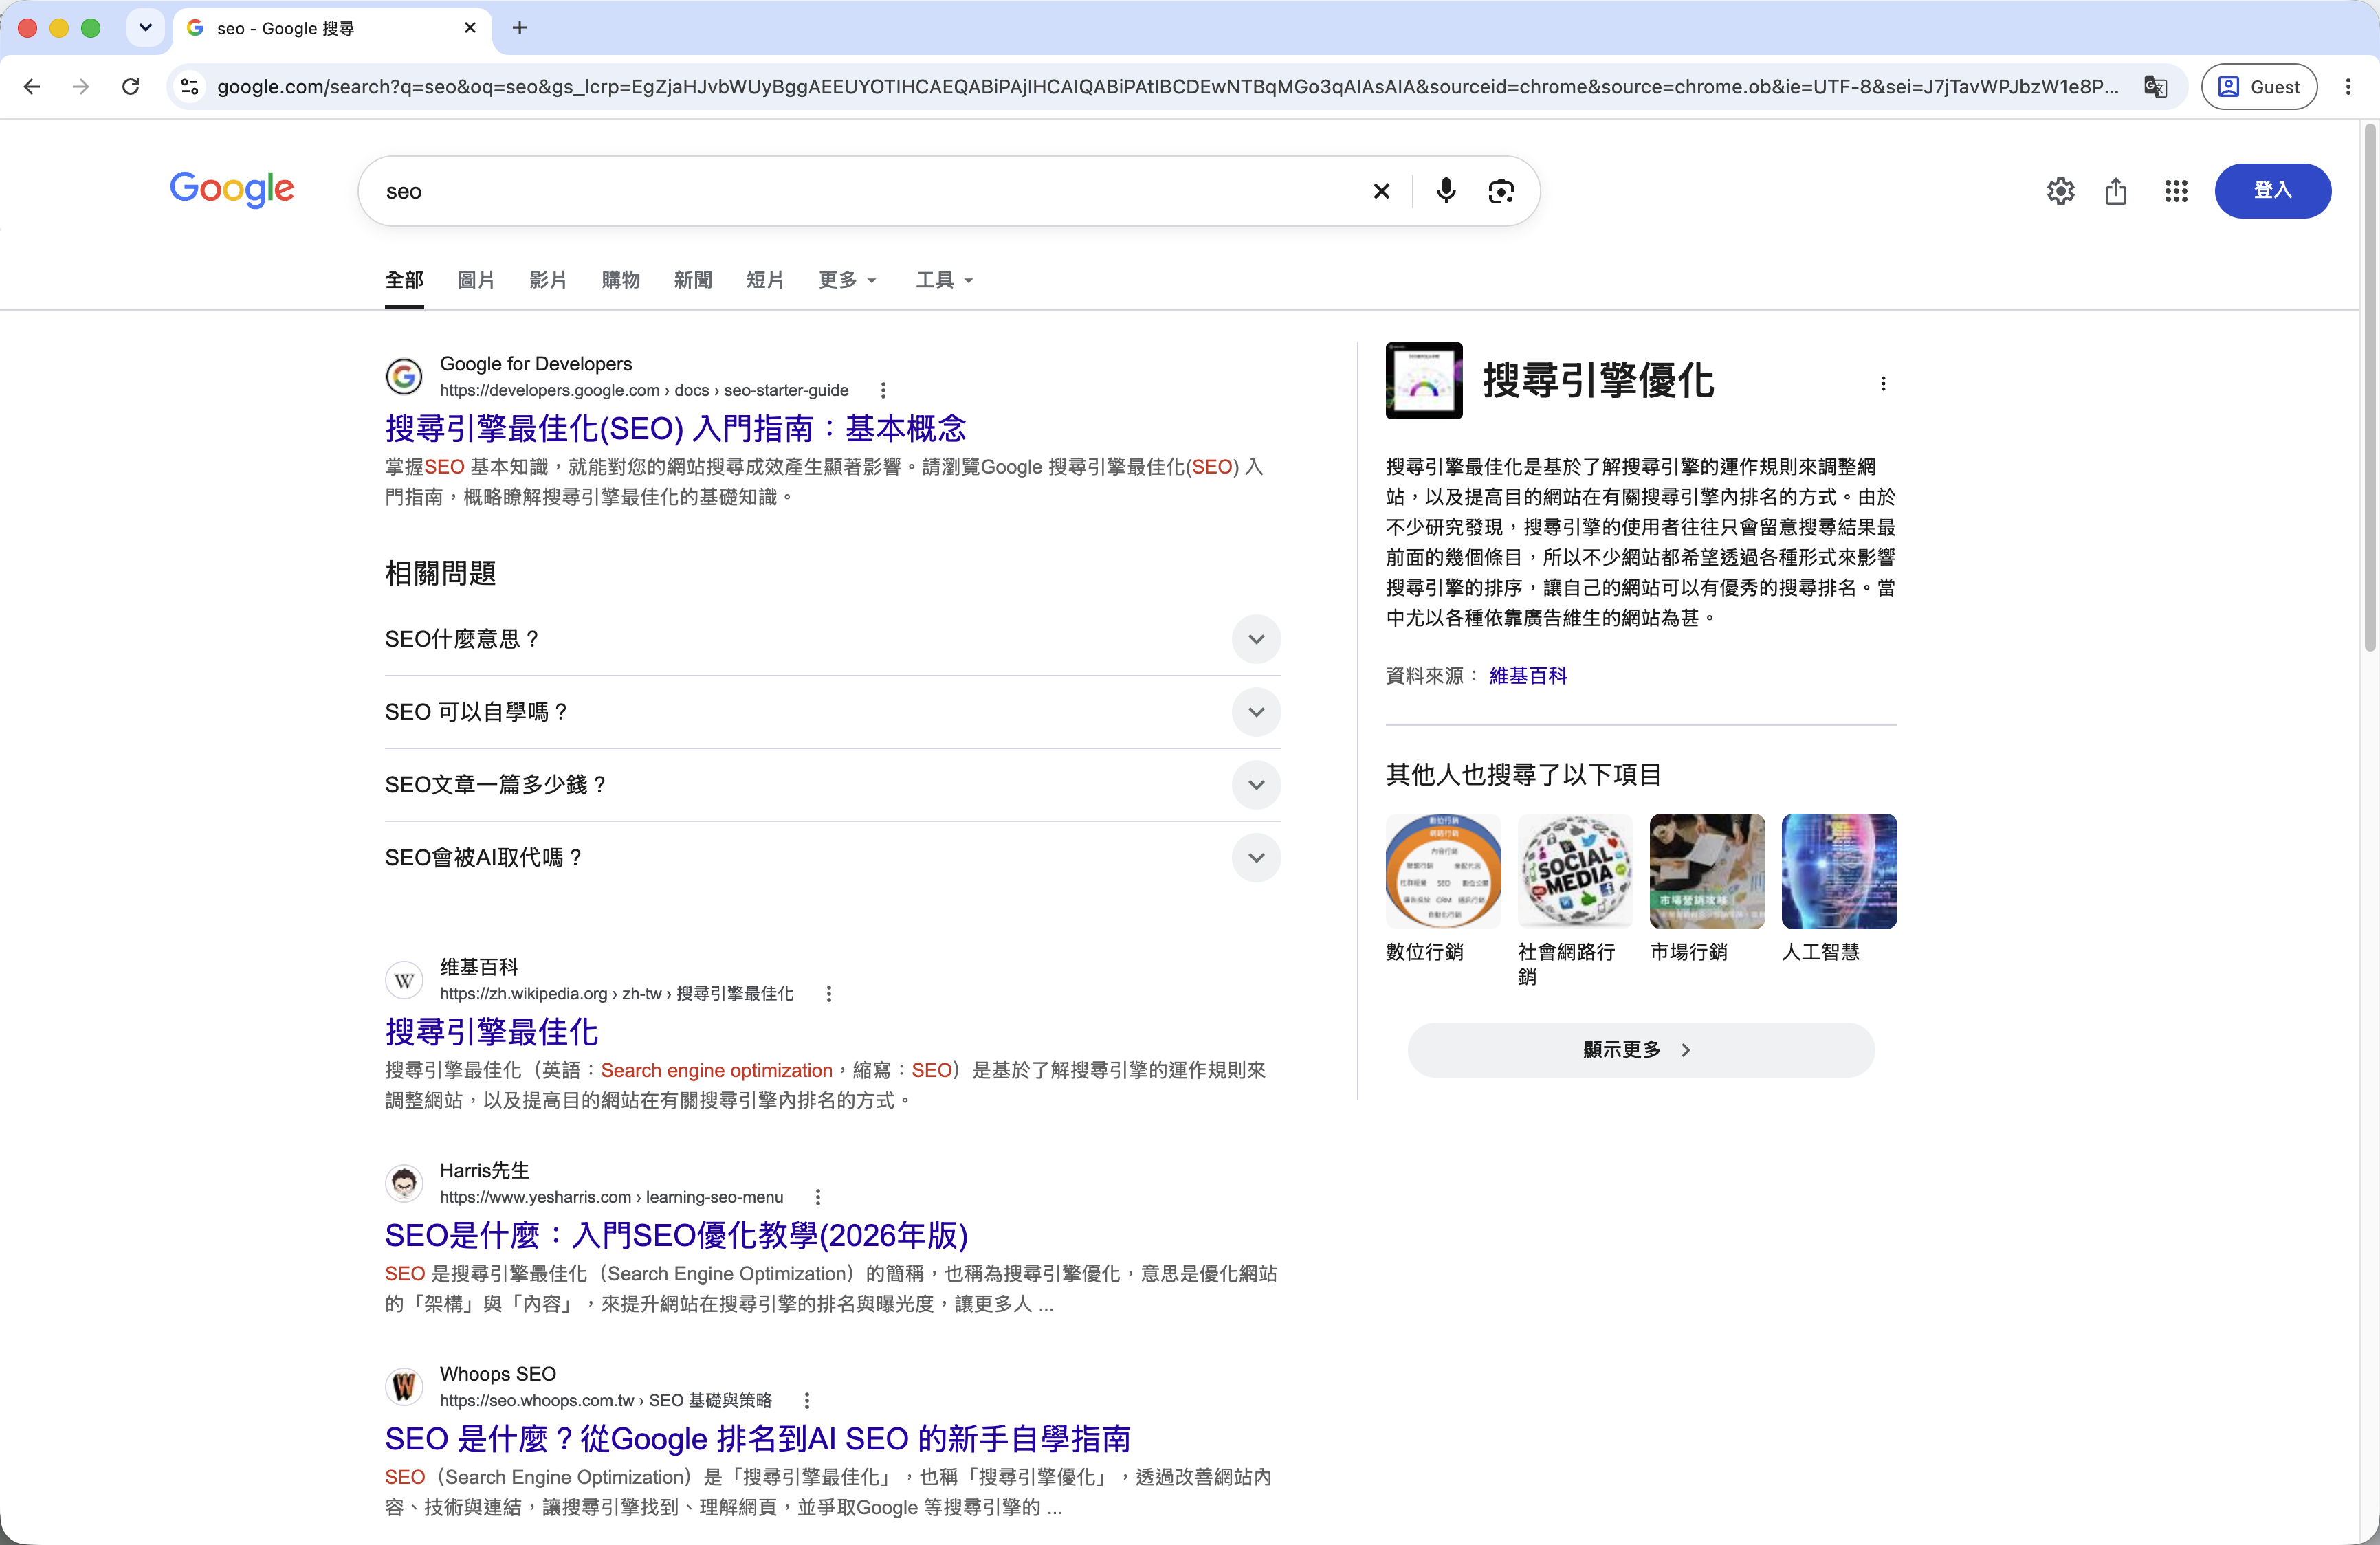Open SEO是什麼：入門SEO優化教學 result
The width and height of the screenshot is (2380, 1545).
[677, 1235]
